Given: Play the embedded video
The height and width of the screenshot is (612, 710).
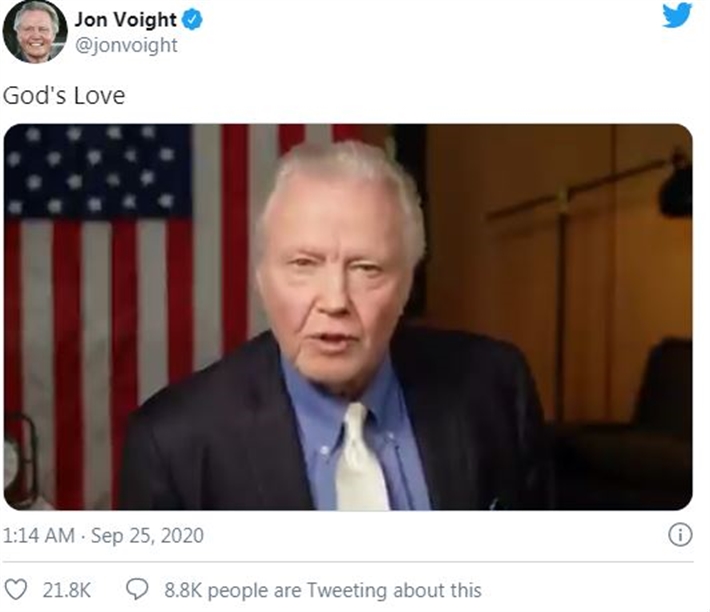Looking at the screenshot, I should [348, 317].
